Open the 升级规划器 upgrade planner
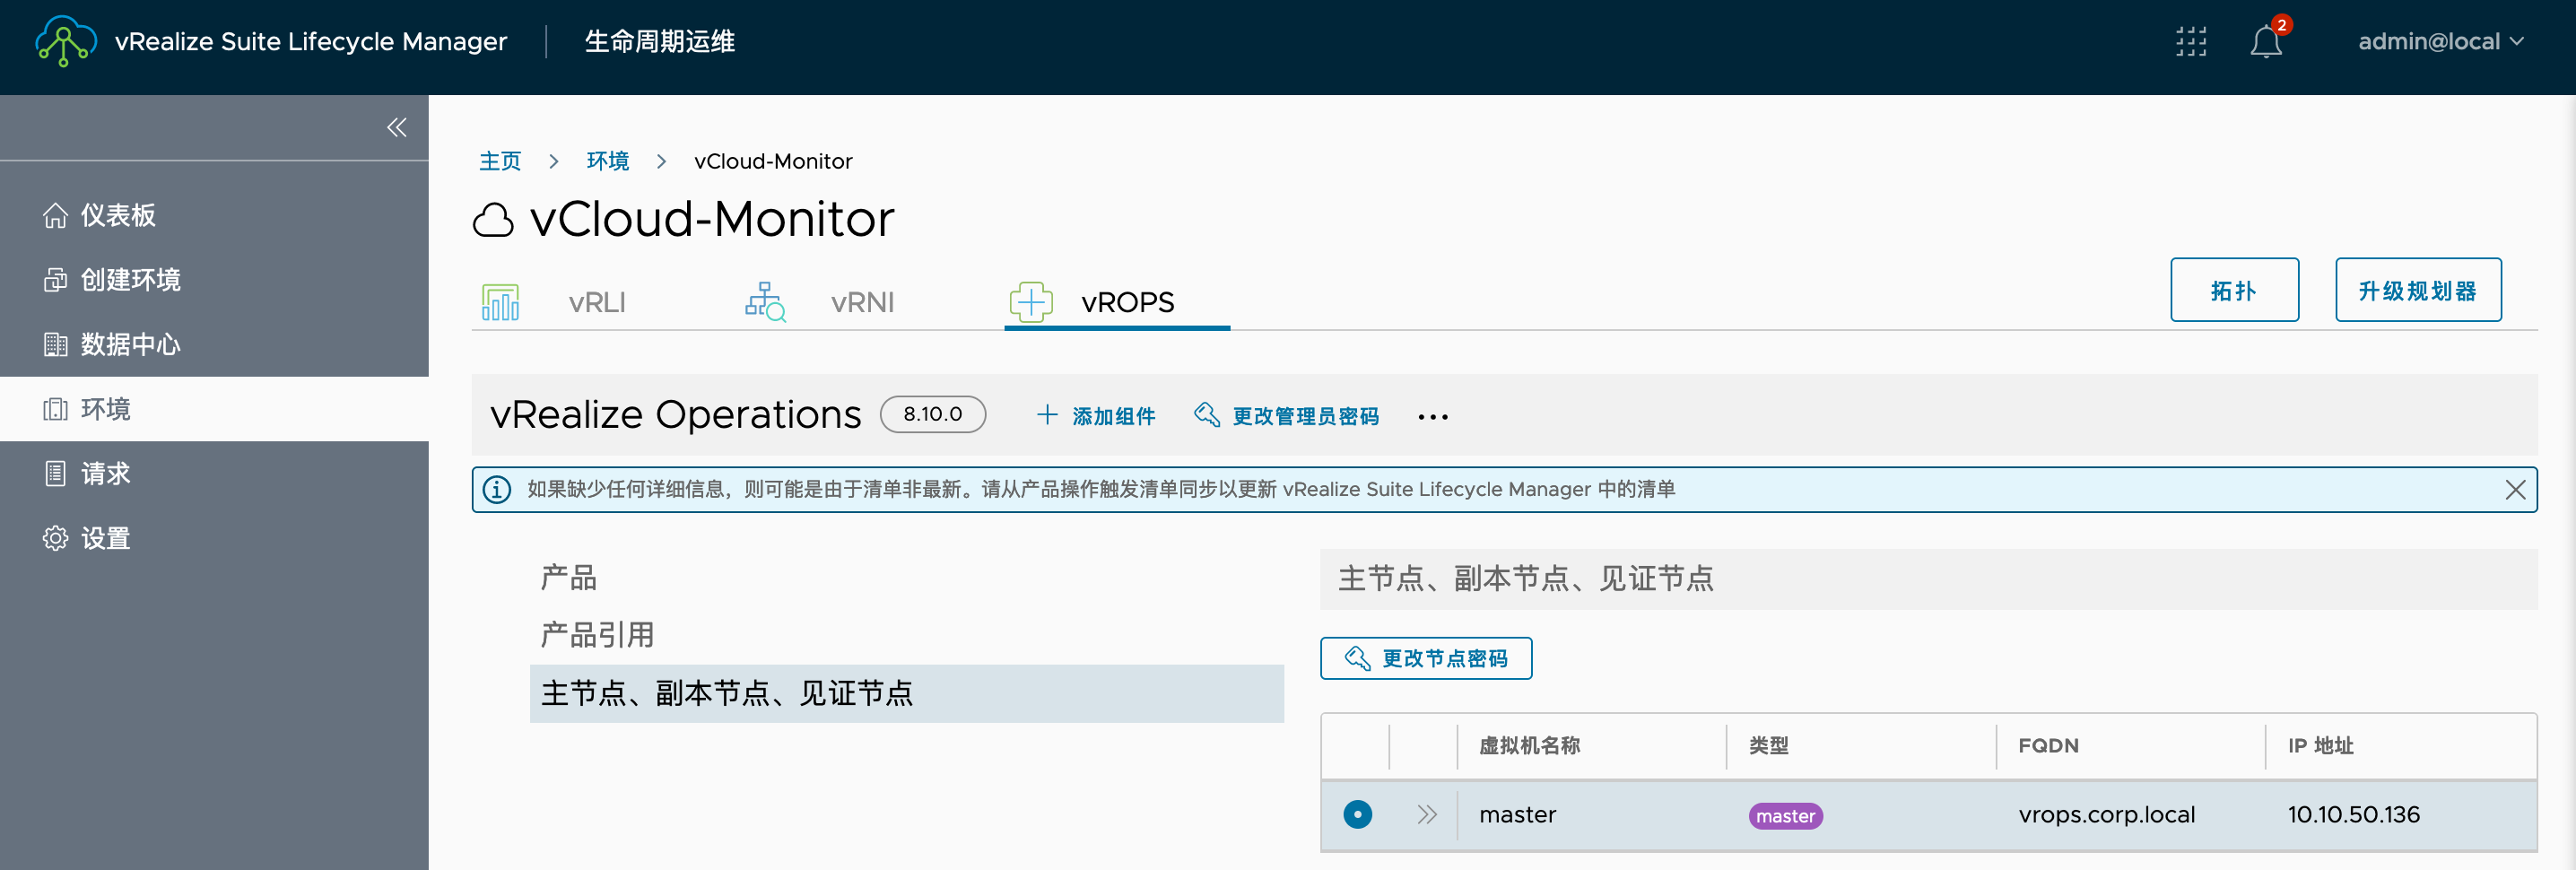2576x870 pixels. (2418, 290)
